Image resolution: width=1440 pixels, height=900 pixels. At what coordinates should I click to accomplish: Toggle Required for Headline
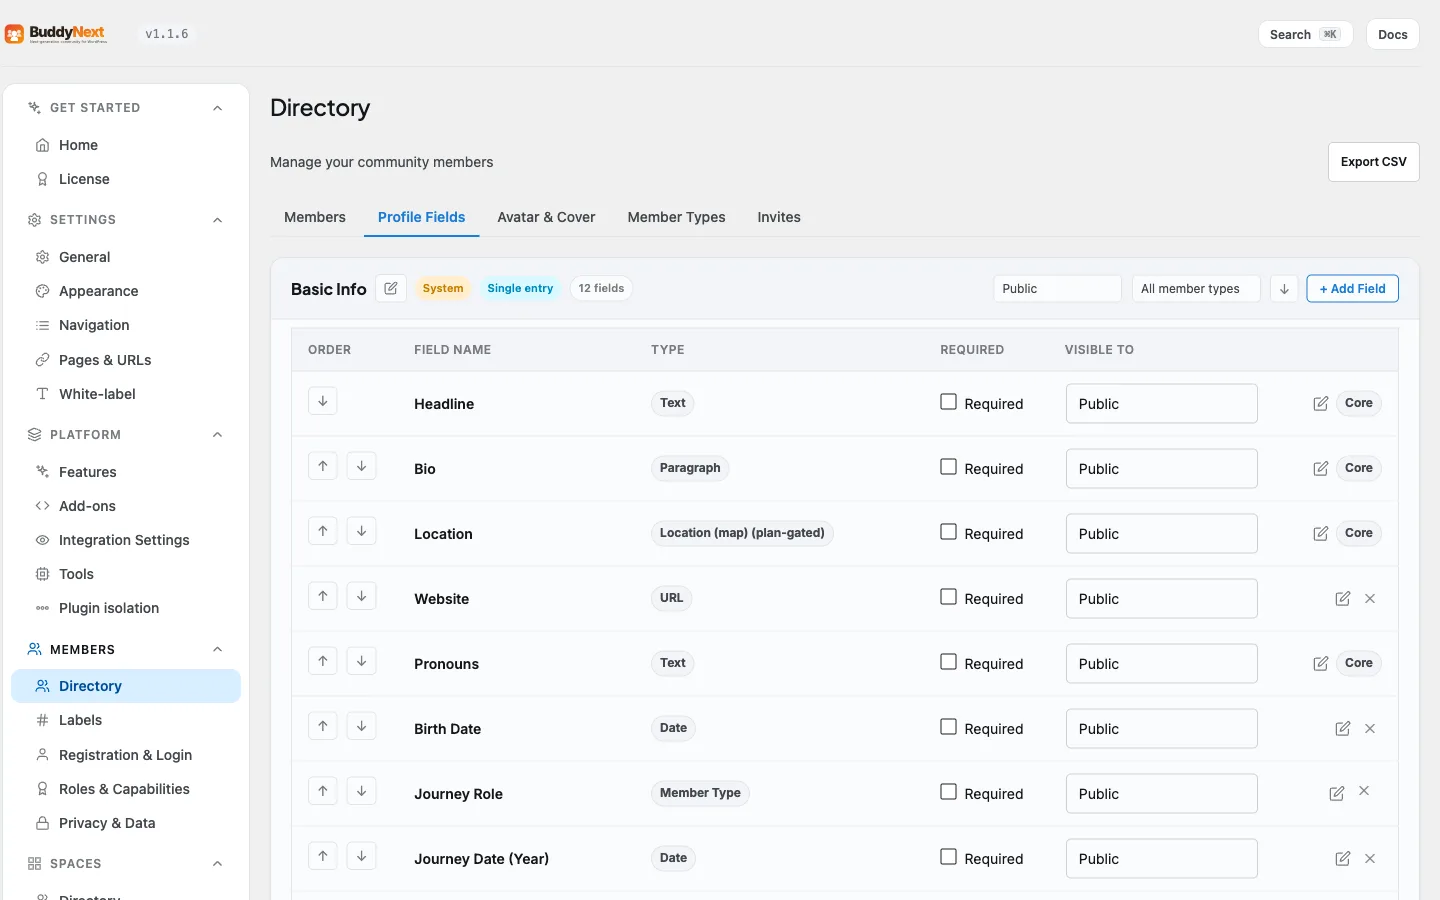[948, 402]
